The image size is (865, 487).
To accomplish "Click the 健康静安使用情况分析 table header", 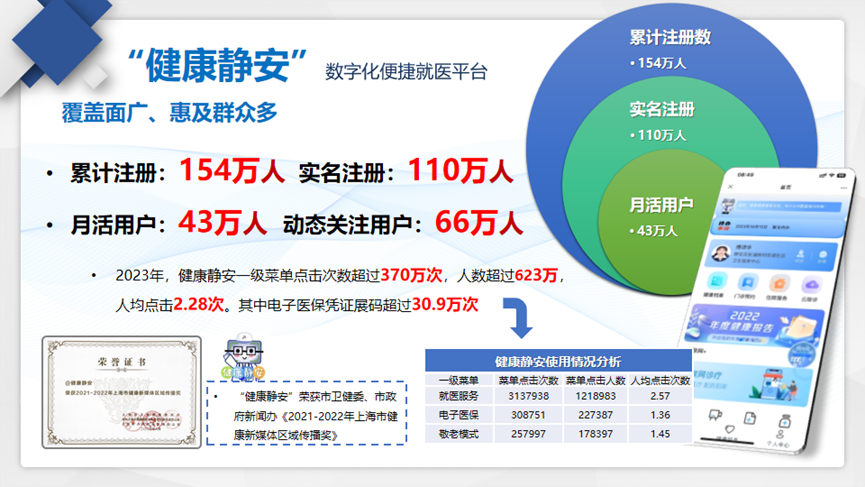I will click(558, 361).
